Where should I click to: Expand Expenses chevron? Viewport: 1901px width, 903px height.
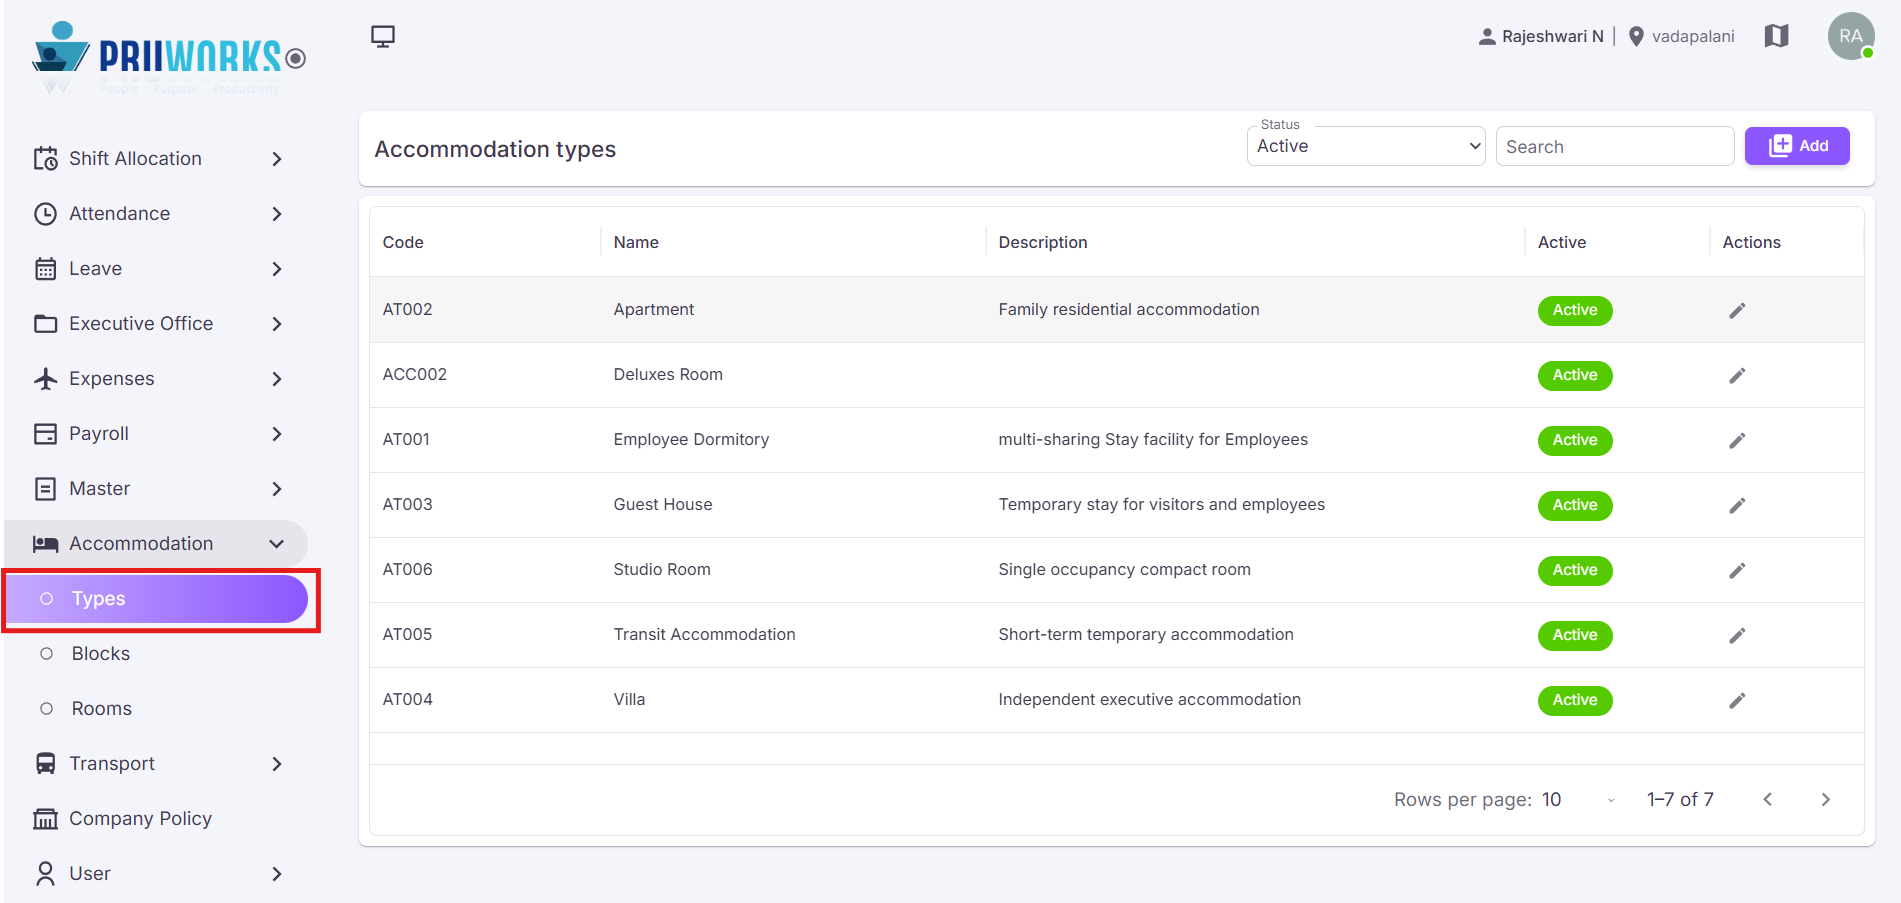coord(277,379)
